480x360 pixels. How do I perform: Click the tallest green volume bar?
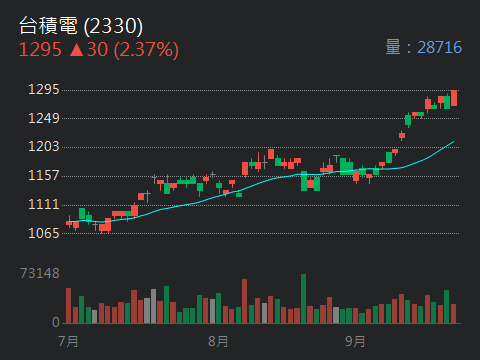pos(304,299)
